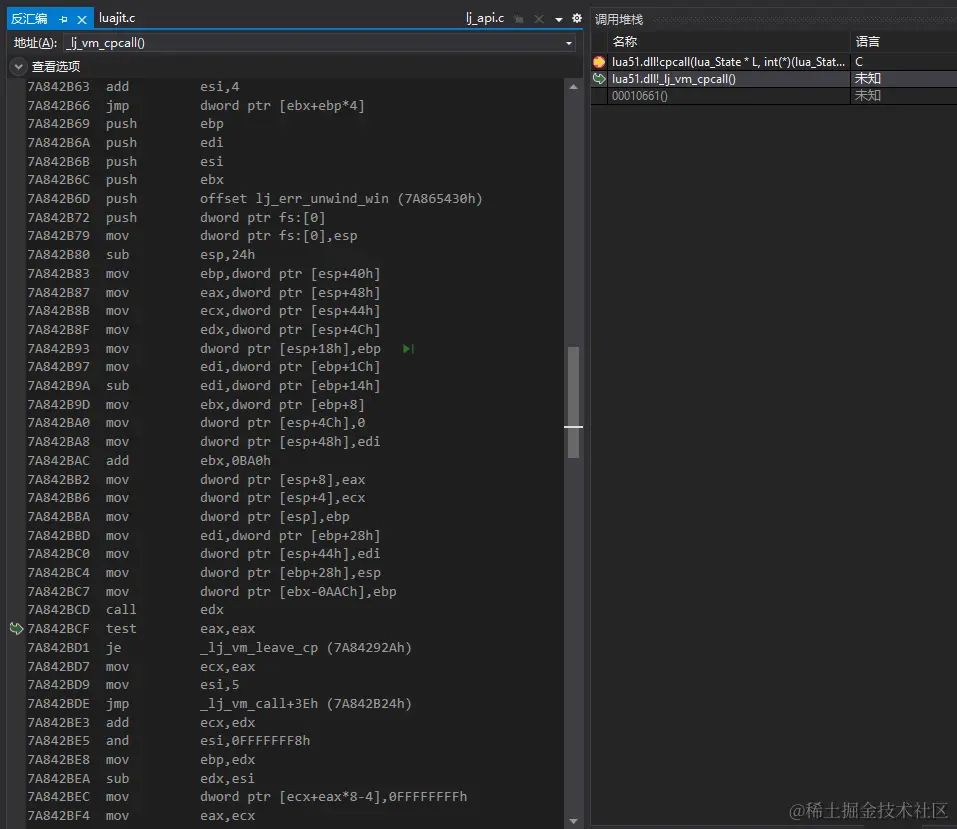
Task: Expand the address combo box dropdown
Action: coord(569,43)
